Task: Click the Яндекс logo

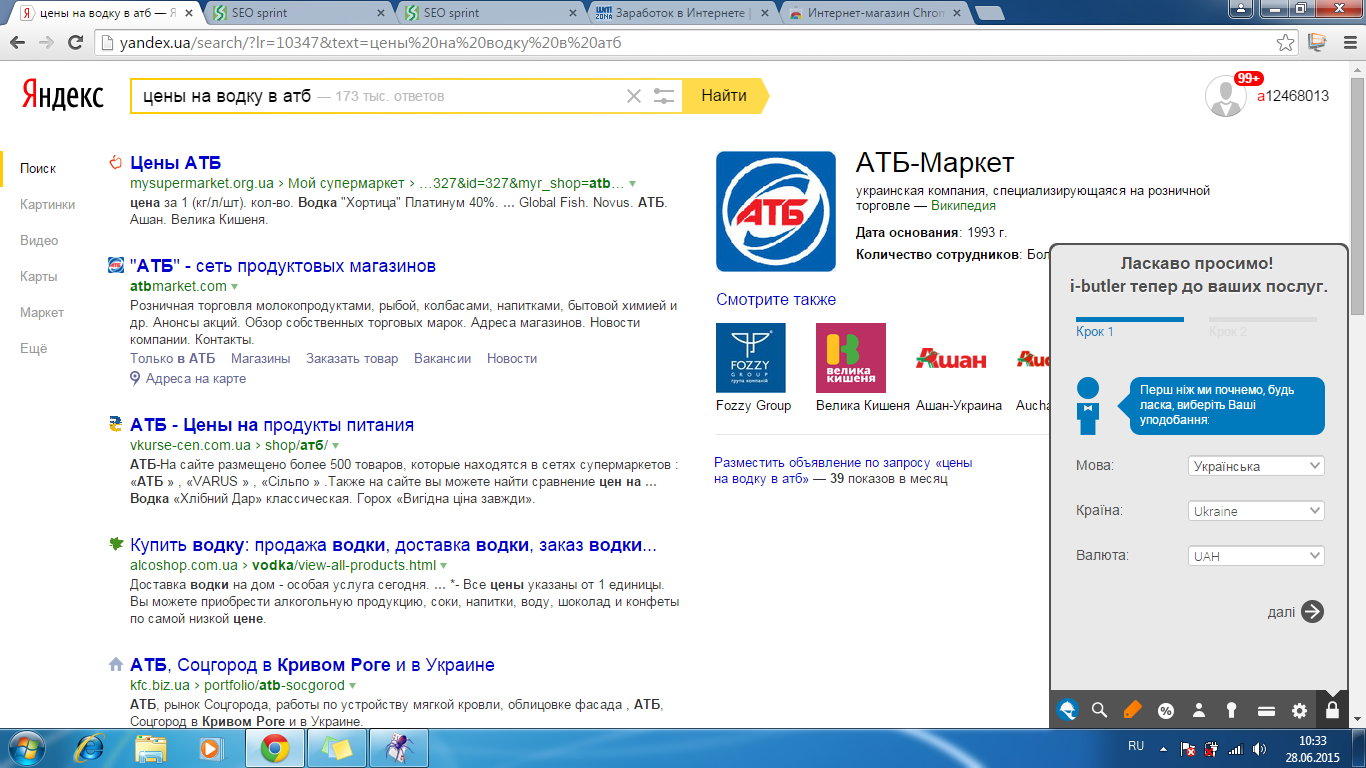Action: click(x=63, y=96)
